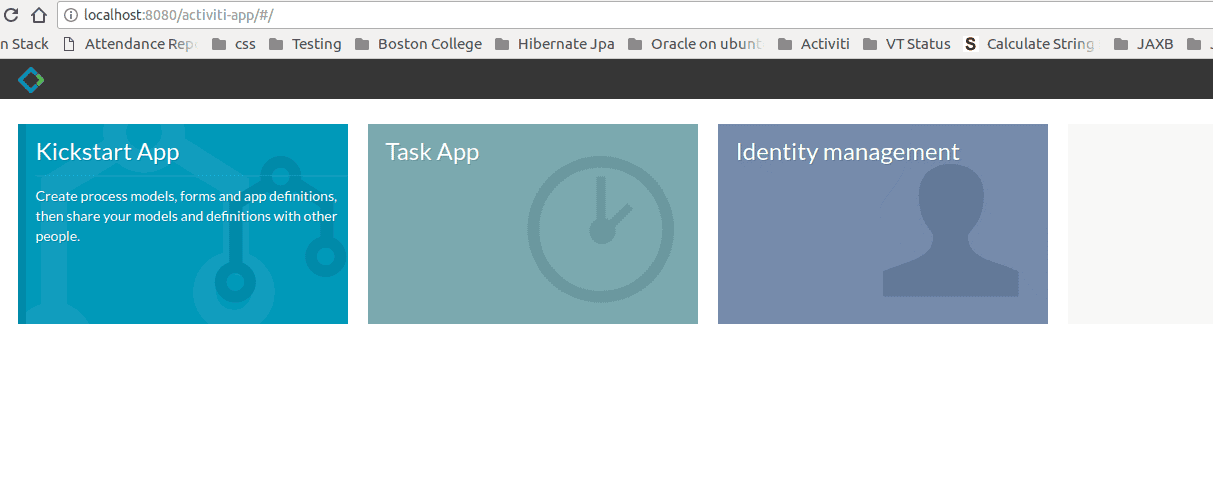
Task: Open the Testing bookmark folder
Action: (x=305, y=44)
